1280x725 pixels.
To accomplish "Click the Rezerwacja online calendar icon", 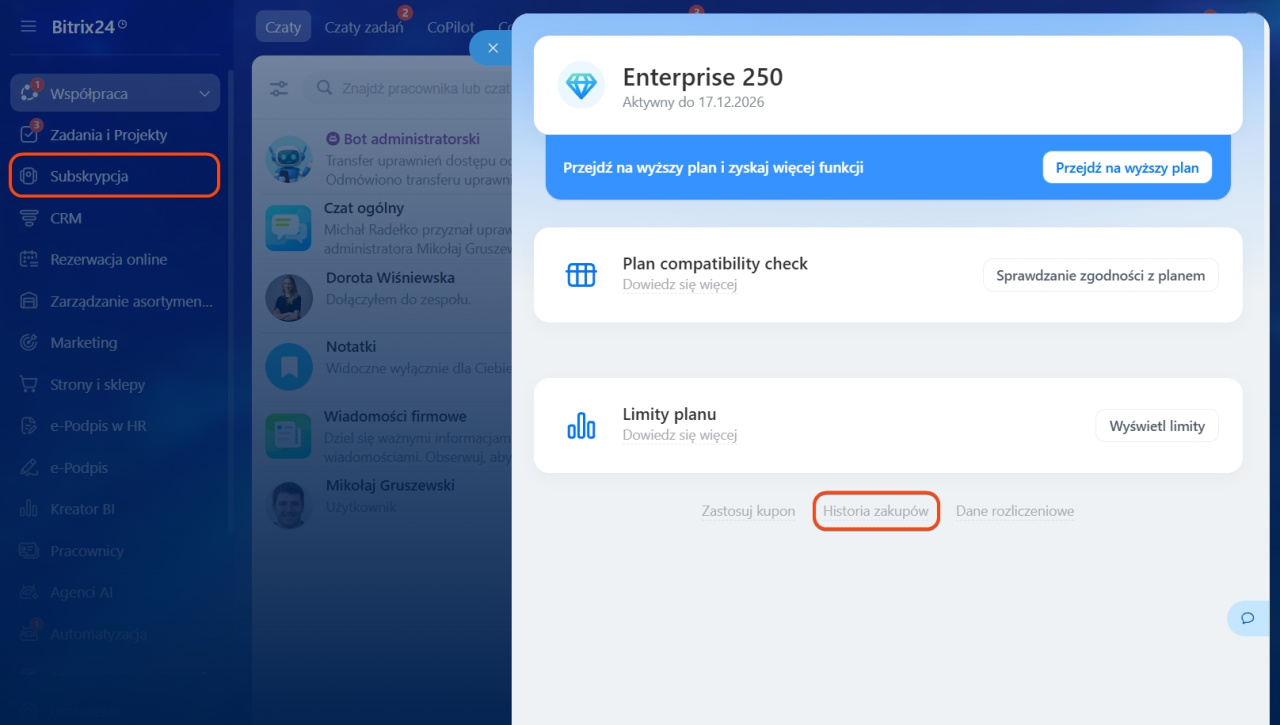I will click(x=29, y=259).
